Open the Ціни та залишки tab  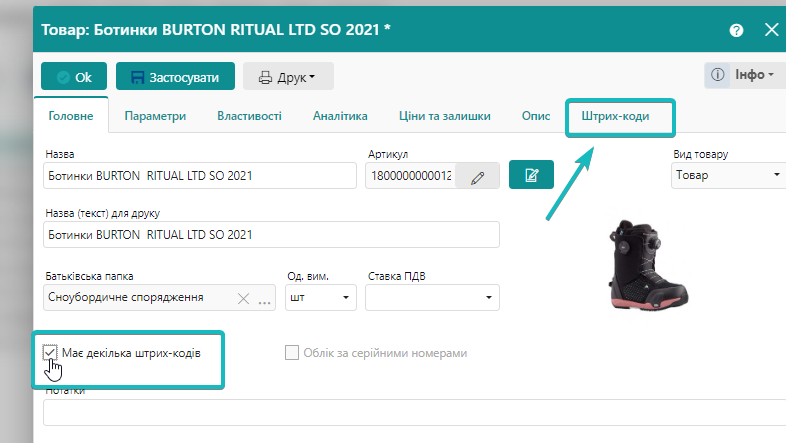coord(444,116)
